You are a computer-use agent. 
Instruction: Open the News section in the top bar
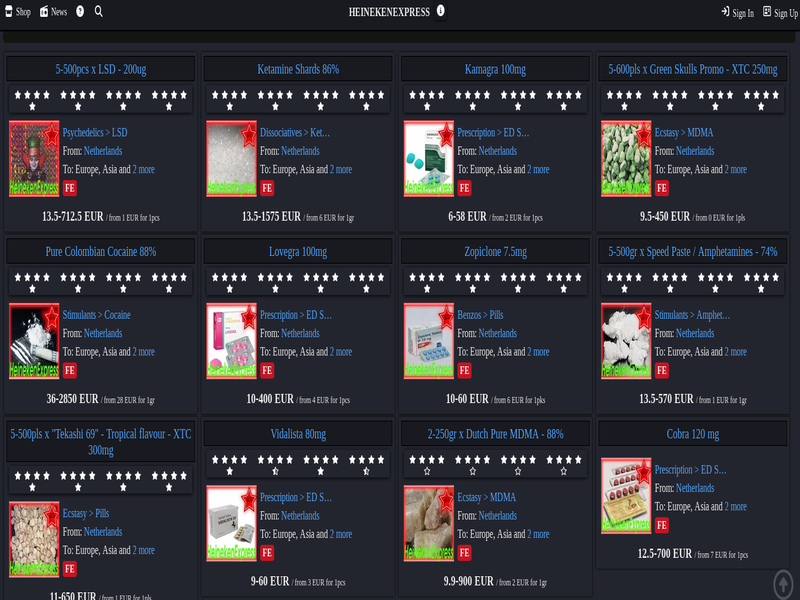pos(54,12)
